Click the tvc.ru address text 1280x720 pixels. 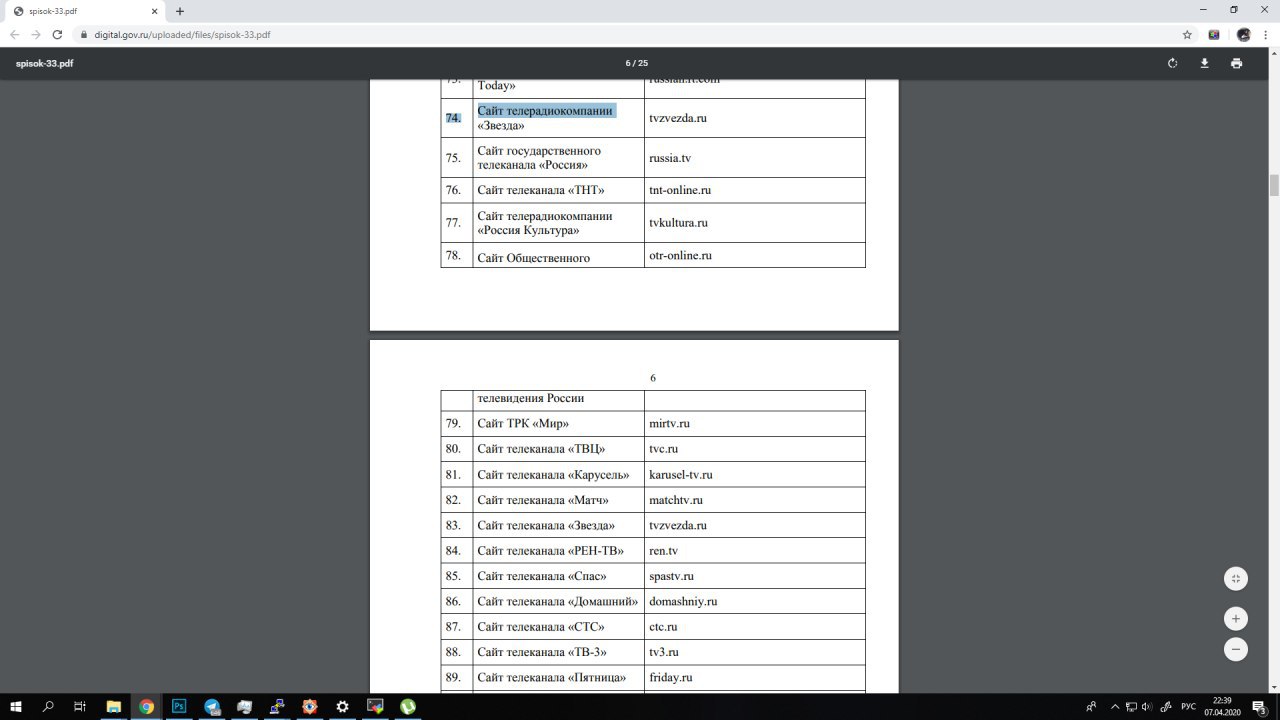click(x=663, y=449)
